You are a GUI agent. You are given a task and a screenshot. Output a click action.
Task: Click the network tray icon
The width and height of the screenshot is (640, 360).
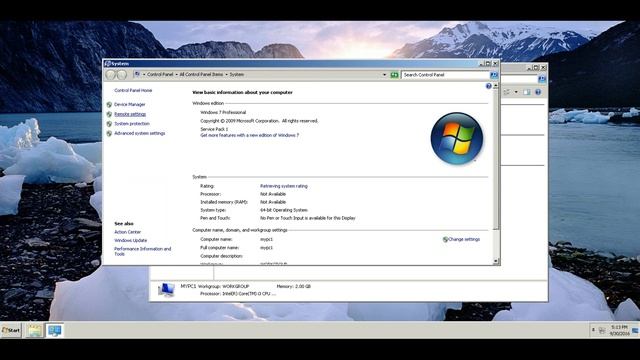click(x=602, y=331)
